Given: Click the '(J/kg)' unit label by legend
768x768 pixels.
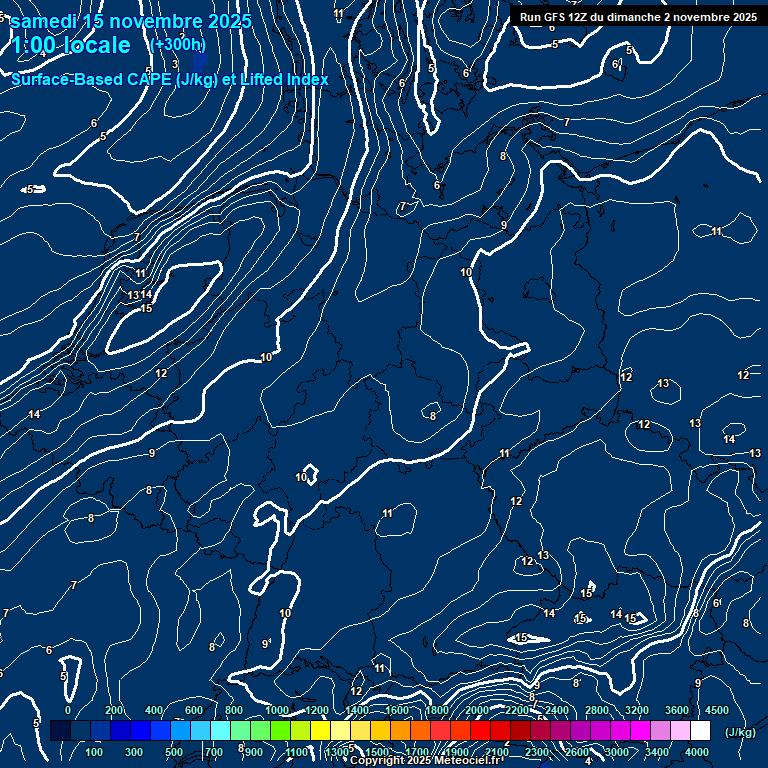Looking at the screenshot, I should (x=739, y=733).
